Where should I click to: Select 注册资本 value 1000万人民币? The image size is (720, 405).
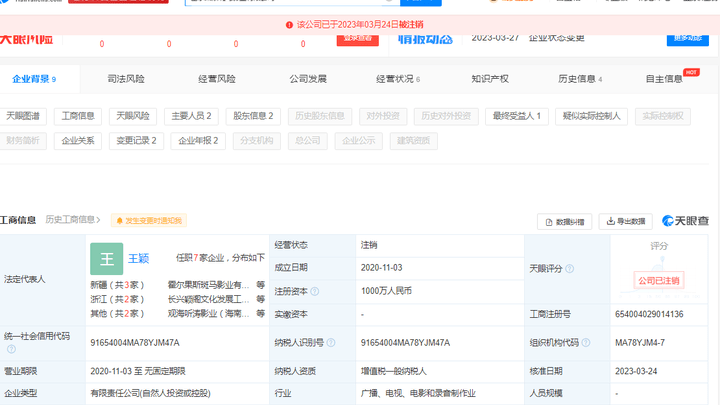tap(386, 291)
